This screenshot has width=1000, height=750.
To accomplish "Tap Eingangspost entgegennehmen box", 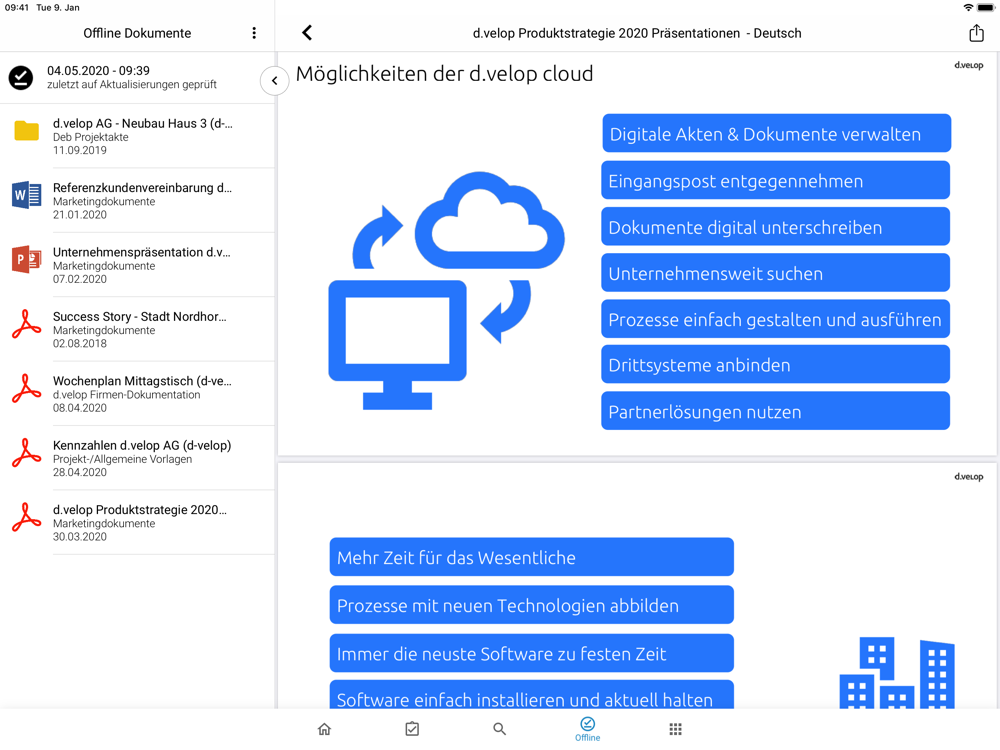I will [776, 180].
